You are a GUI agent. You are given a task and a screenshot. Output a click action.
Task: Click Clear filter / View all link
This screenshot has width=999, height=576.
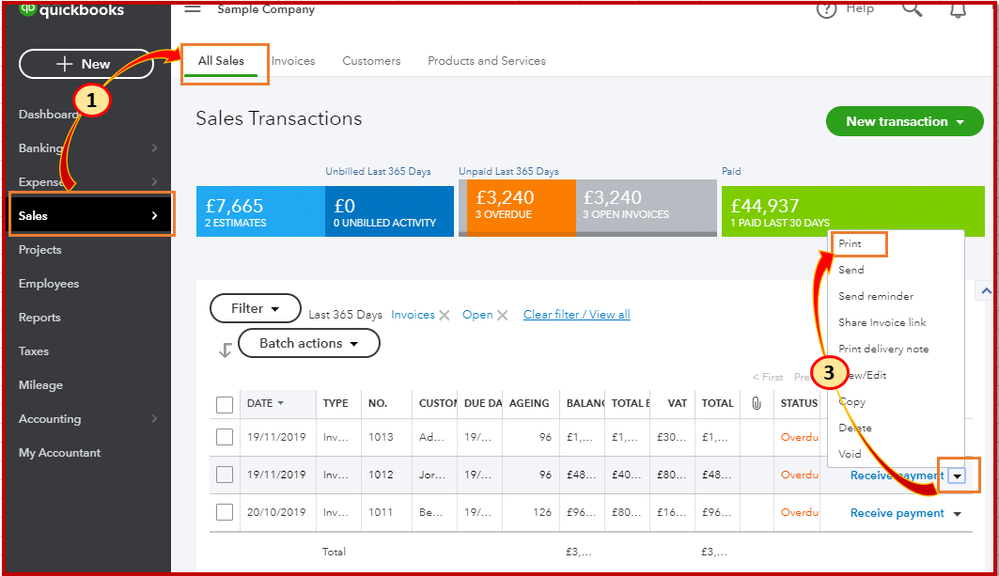tap(577, 315)
